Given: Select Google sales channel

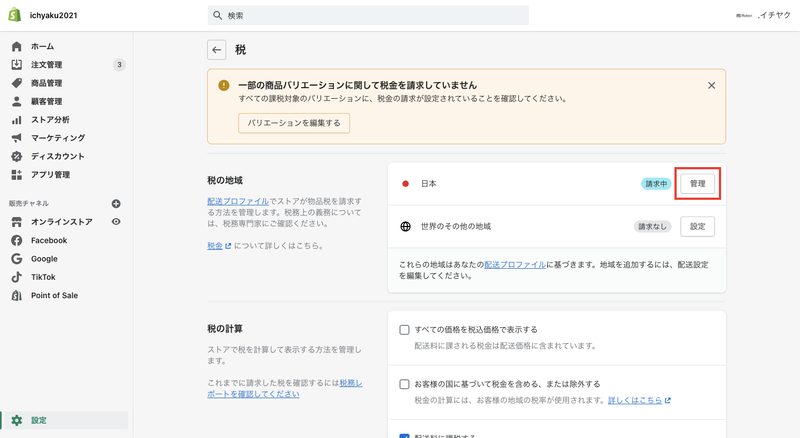Looking at the screenshot, I should (44, 259).
